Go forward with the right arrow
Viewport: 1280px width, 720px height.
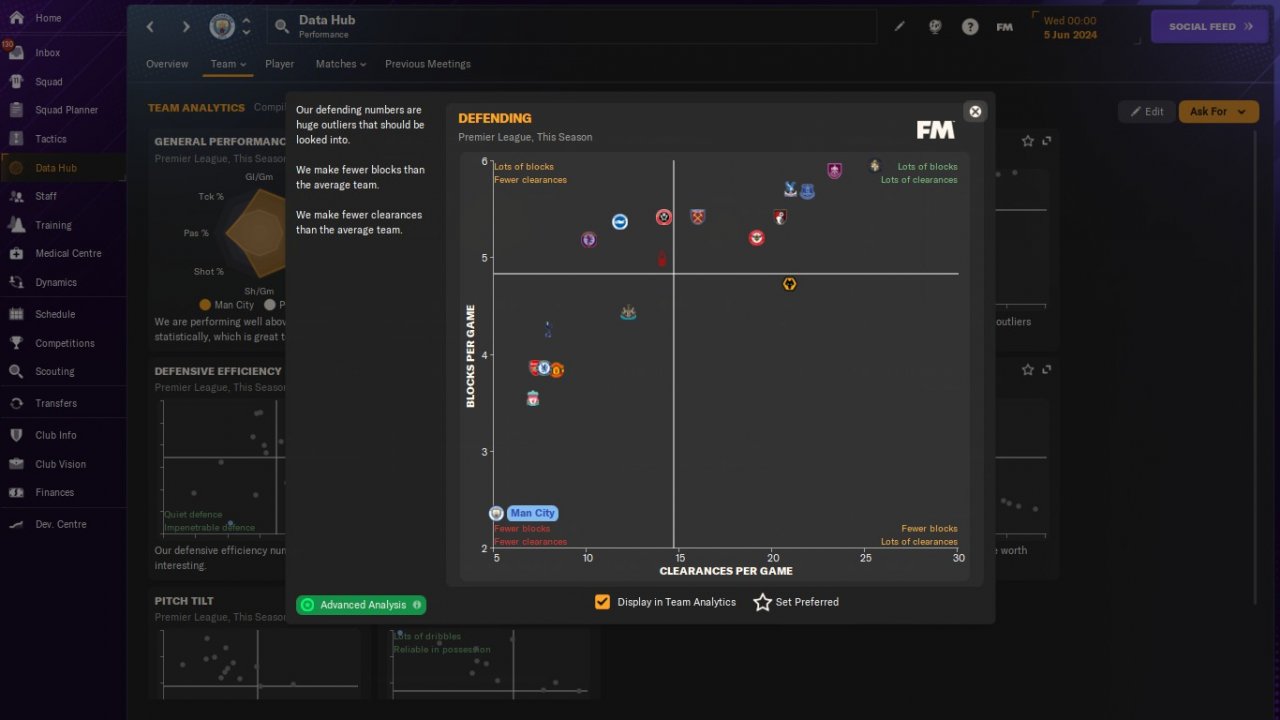[186, 27]
